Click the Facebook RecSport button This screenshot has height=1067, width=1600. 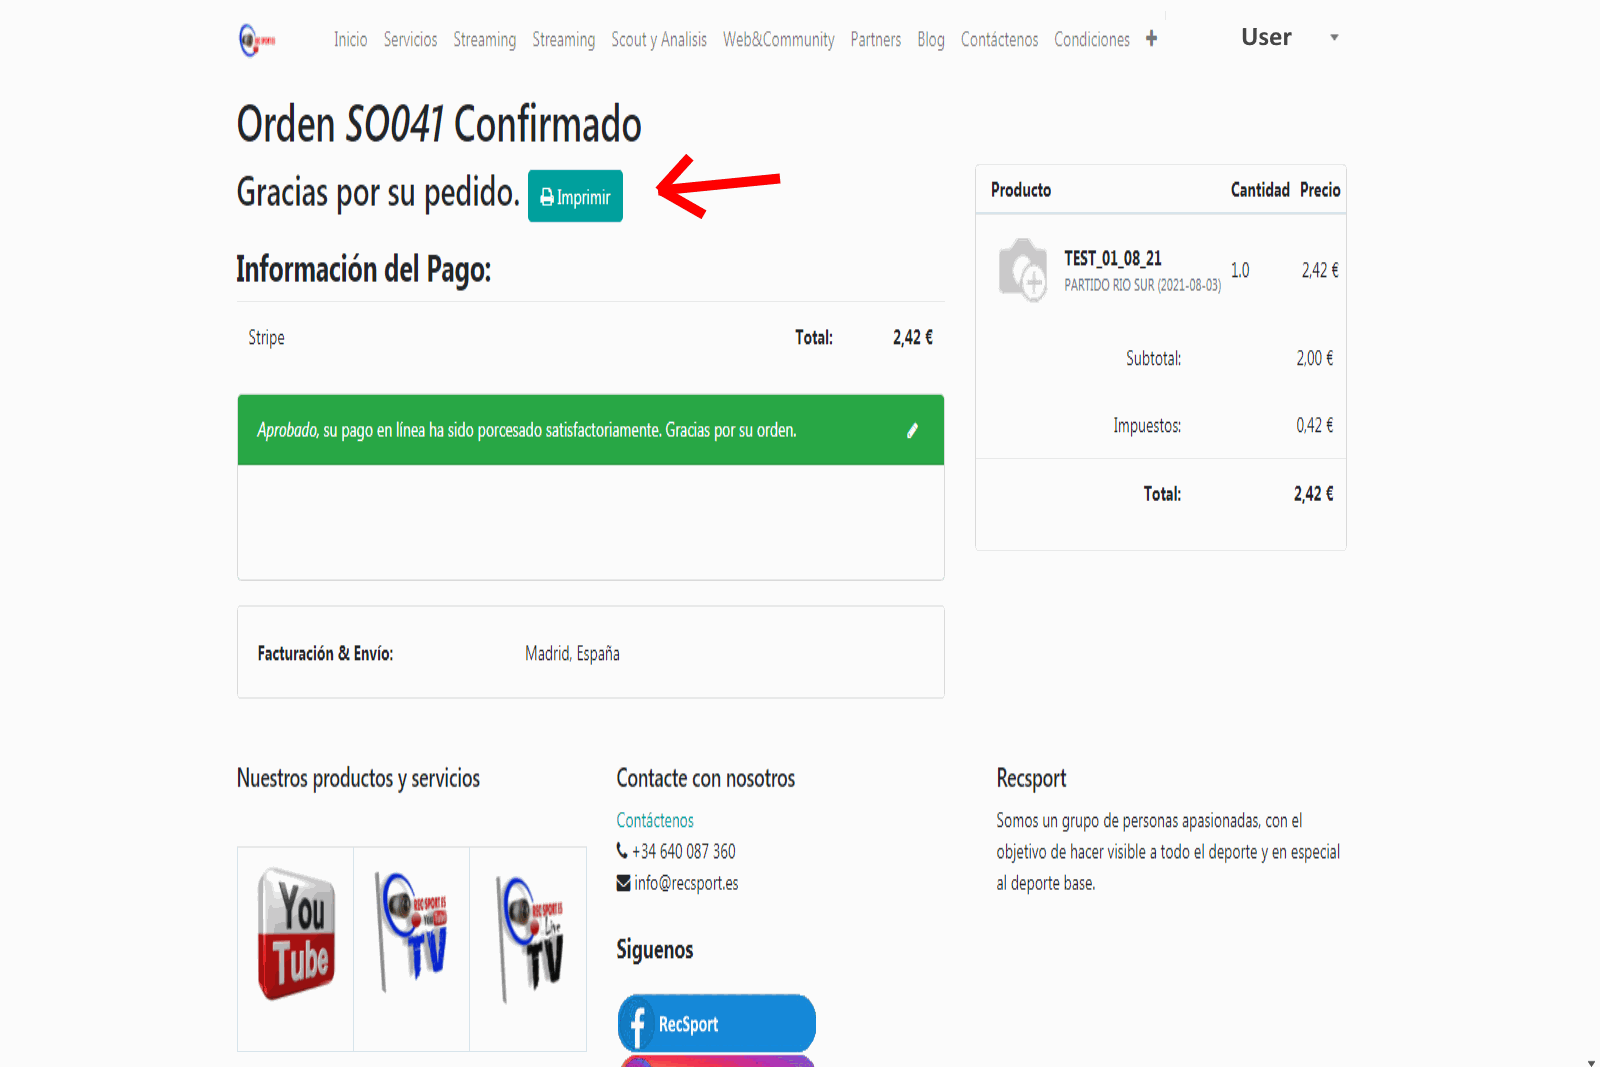point(716,1023)
